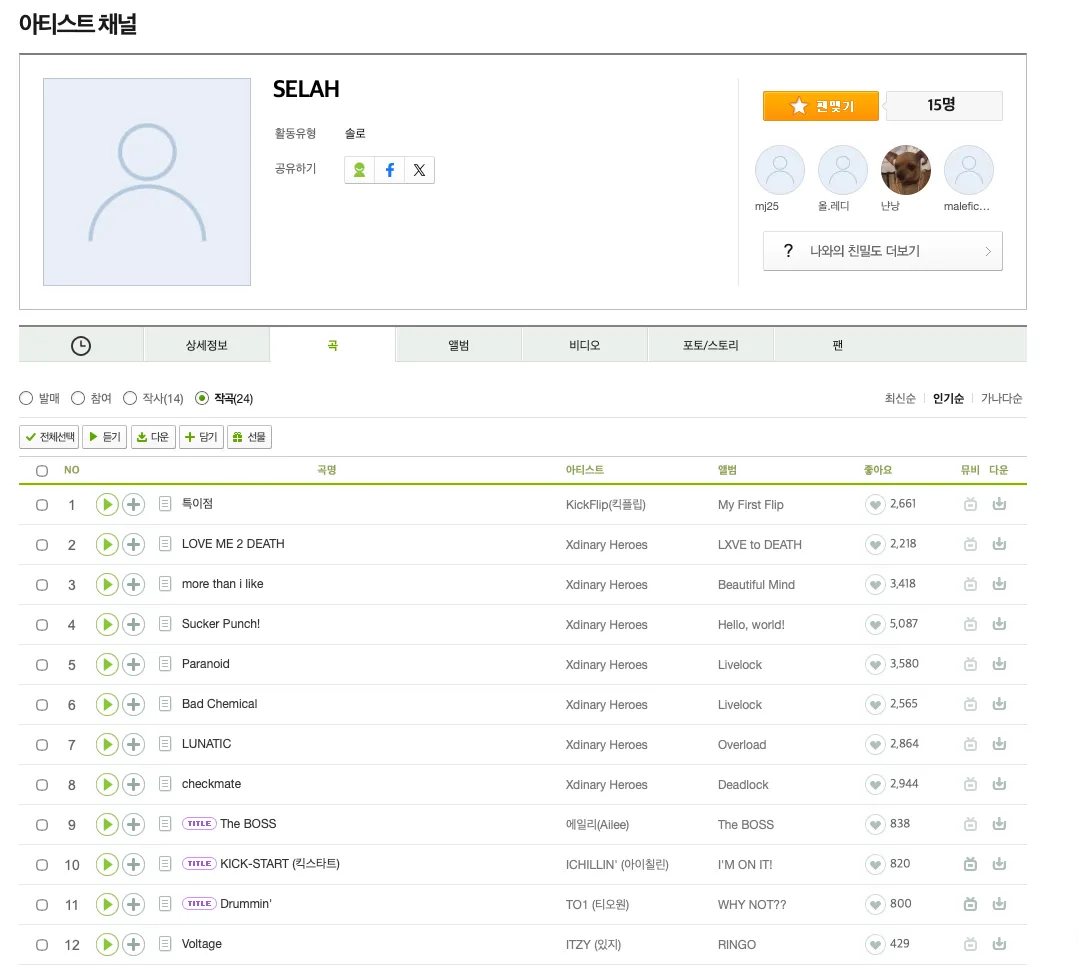Download Paranoid track icon

tap(999, 664)
